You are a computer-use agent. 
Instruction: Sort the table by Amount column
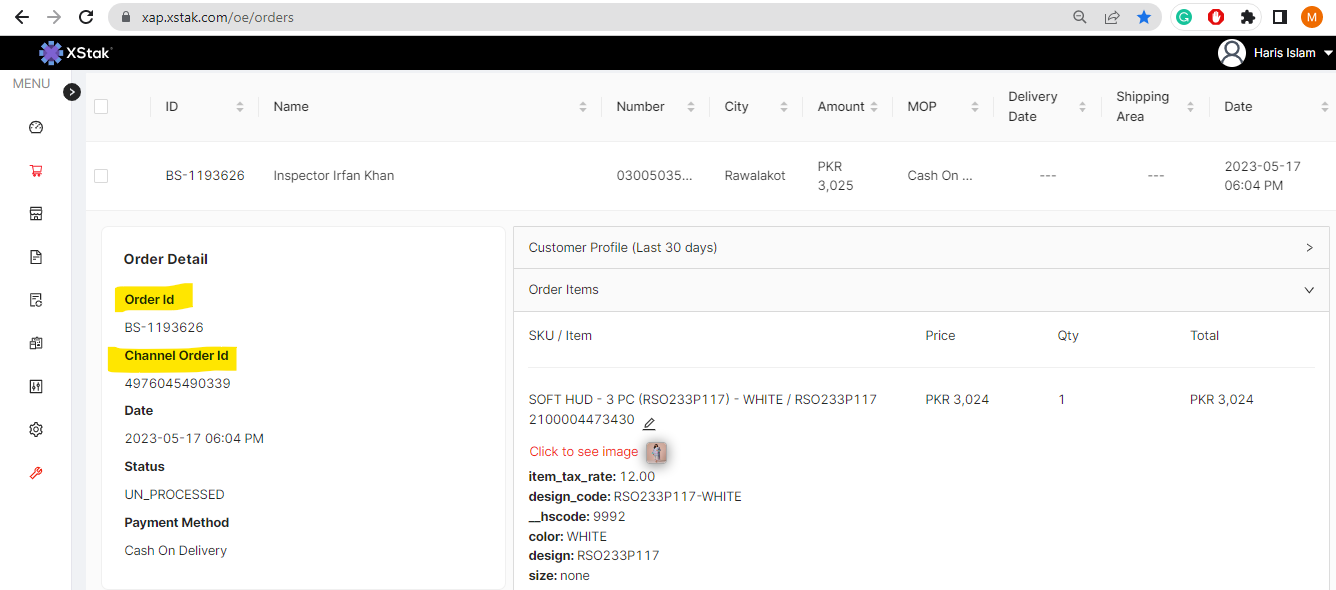tap(873, 107)
